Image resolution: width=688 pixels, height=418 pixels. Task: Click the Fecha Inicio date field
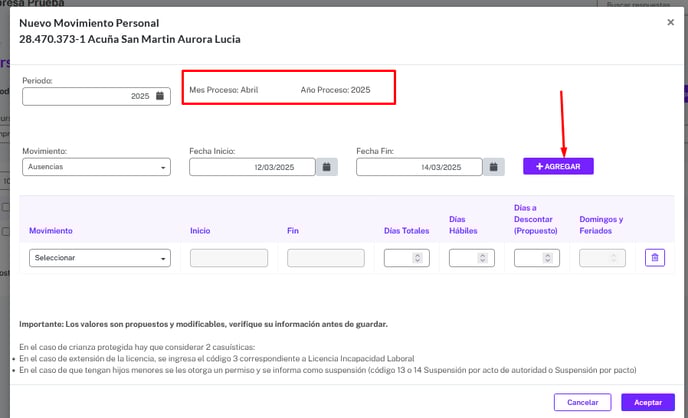[x=252, y=167]
